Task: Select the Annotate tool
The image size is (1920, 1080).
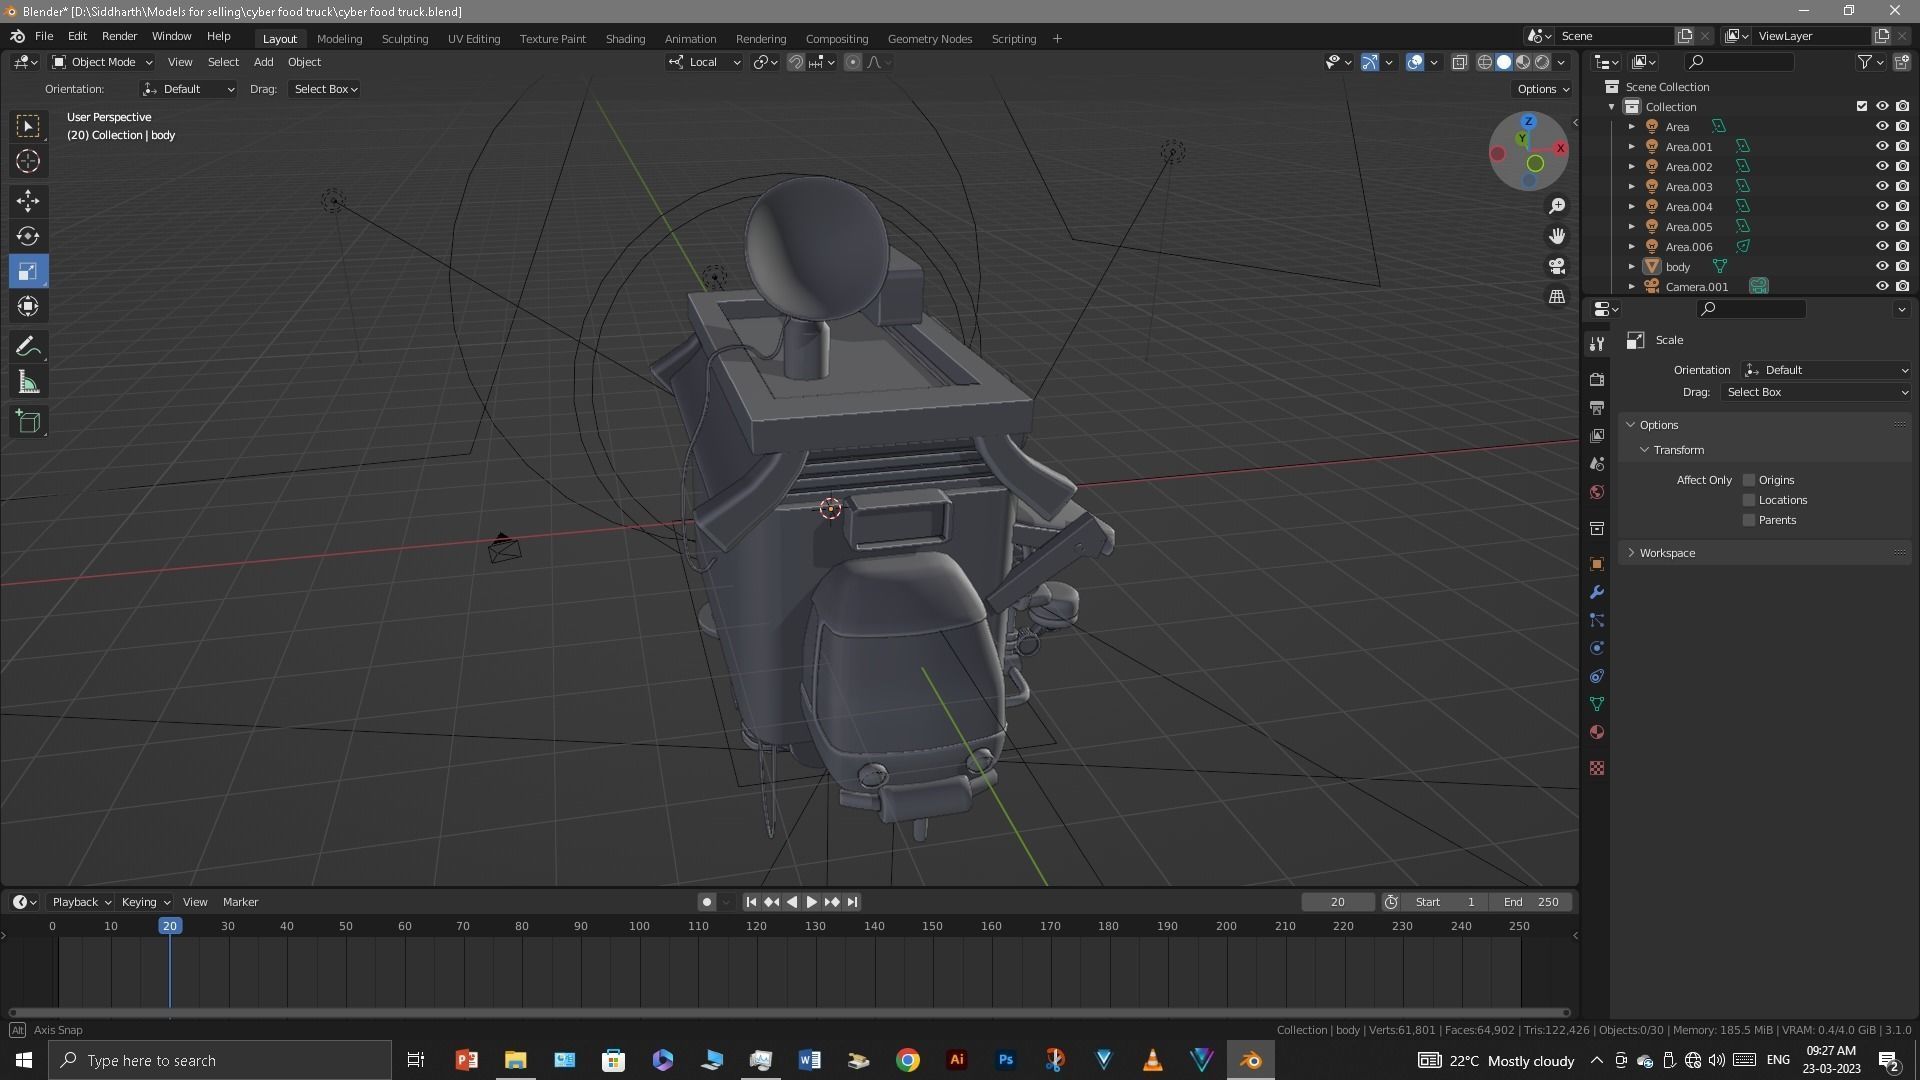Action: [x=28, y=347]
